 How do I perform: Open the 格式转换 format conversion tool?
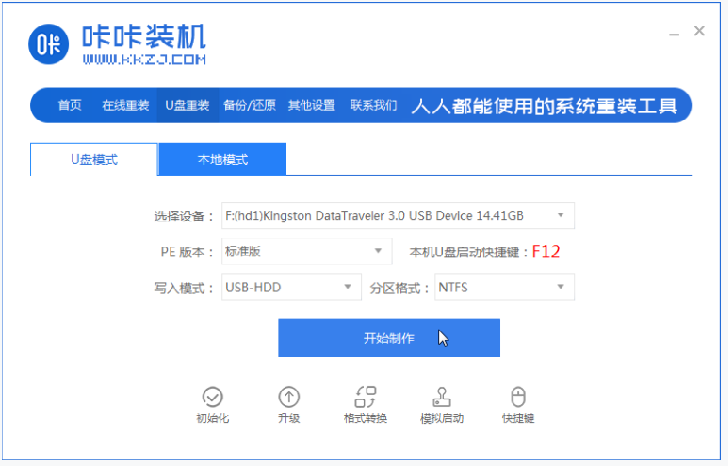[x=364, y=397]
